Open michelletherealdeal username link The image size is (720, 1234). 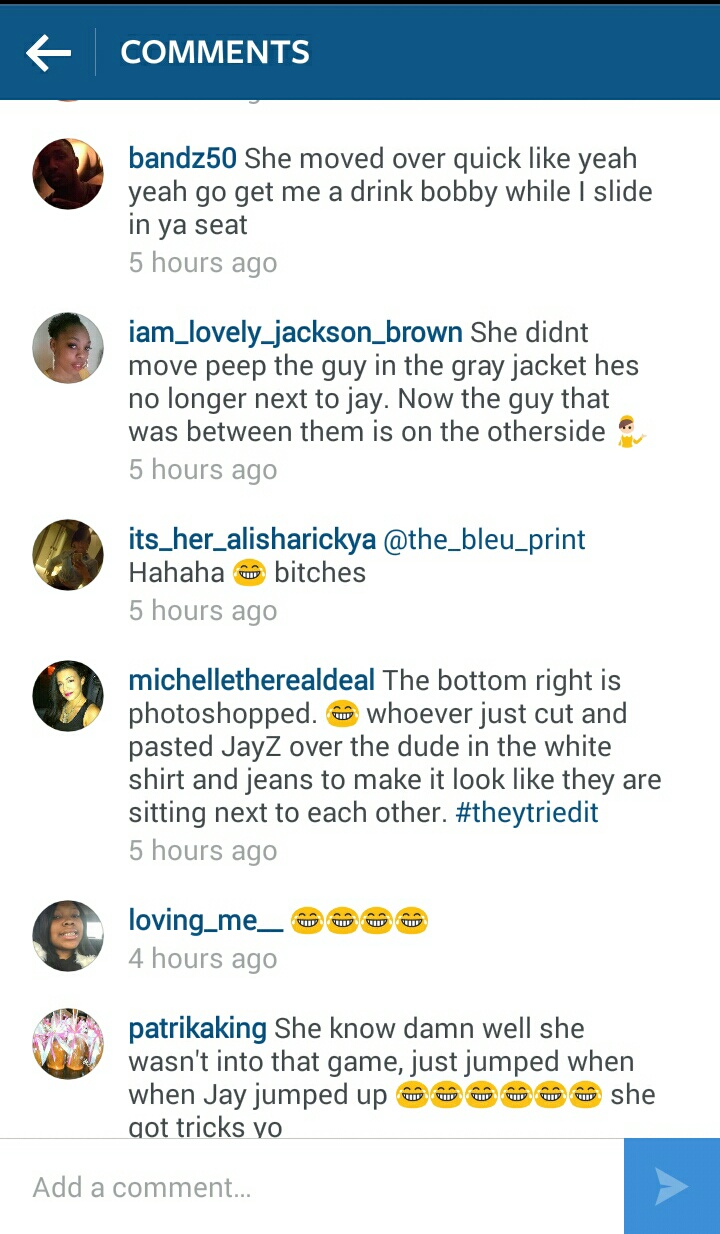point(252,681)
